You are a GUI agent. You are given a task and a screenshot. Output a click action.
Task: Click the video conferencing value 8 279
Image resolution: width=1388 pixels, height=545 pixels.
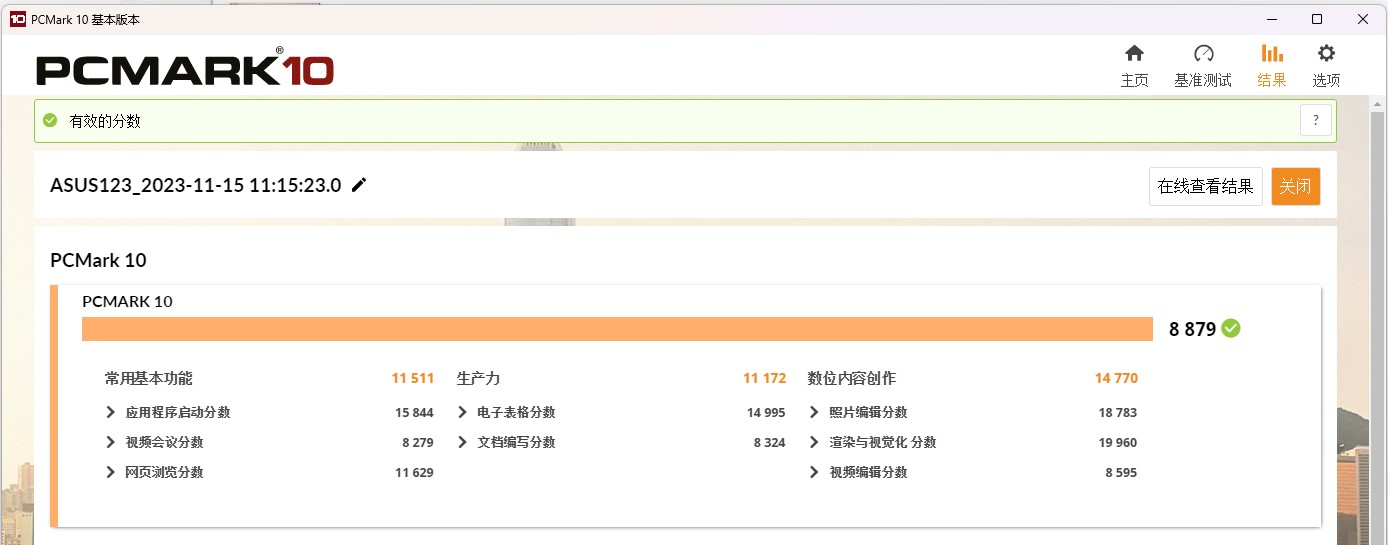418,442
